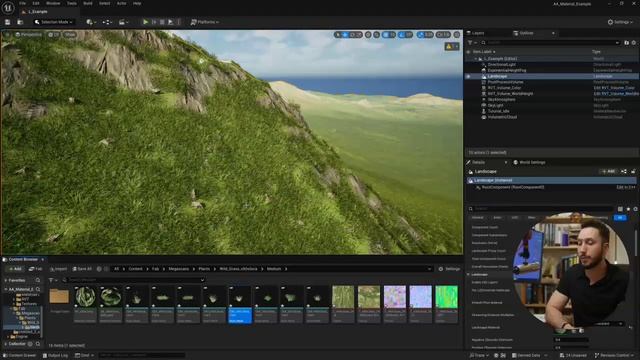640x360 pixels.
Task: Select ExponentialHeightFog in the Outliner
Action: pyautogui.click(x=507, y=70)
